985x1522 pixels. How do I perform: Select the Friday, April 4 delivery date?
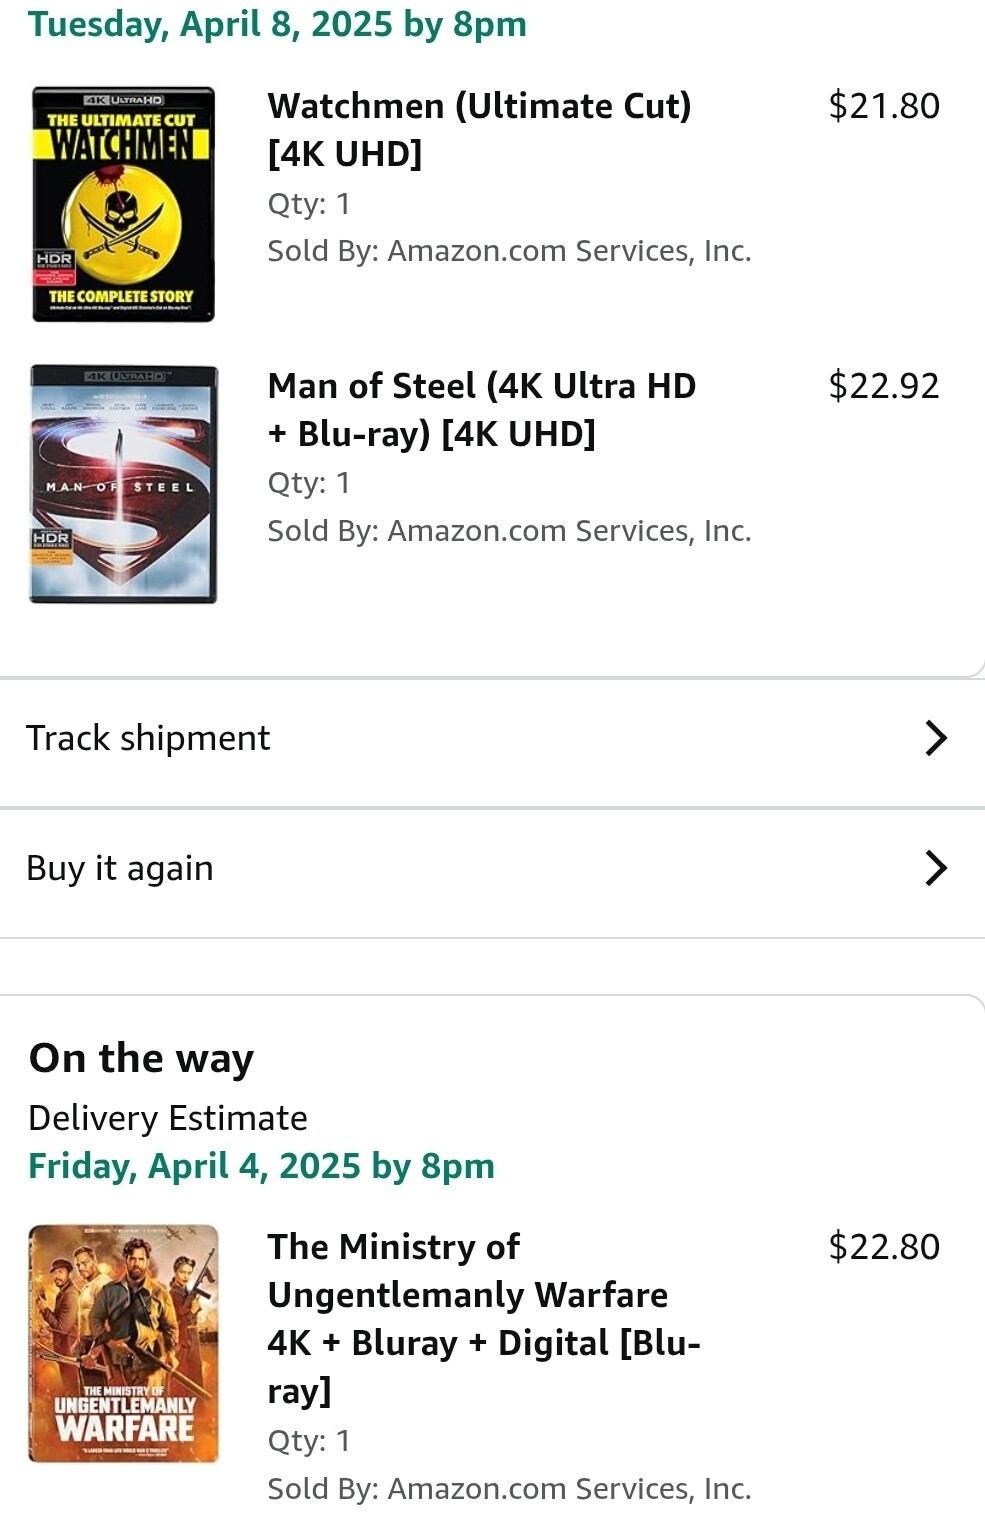261,1166
